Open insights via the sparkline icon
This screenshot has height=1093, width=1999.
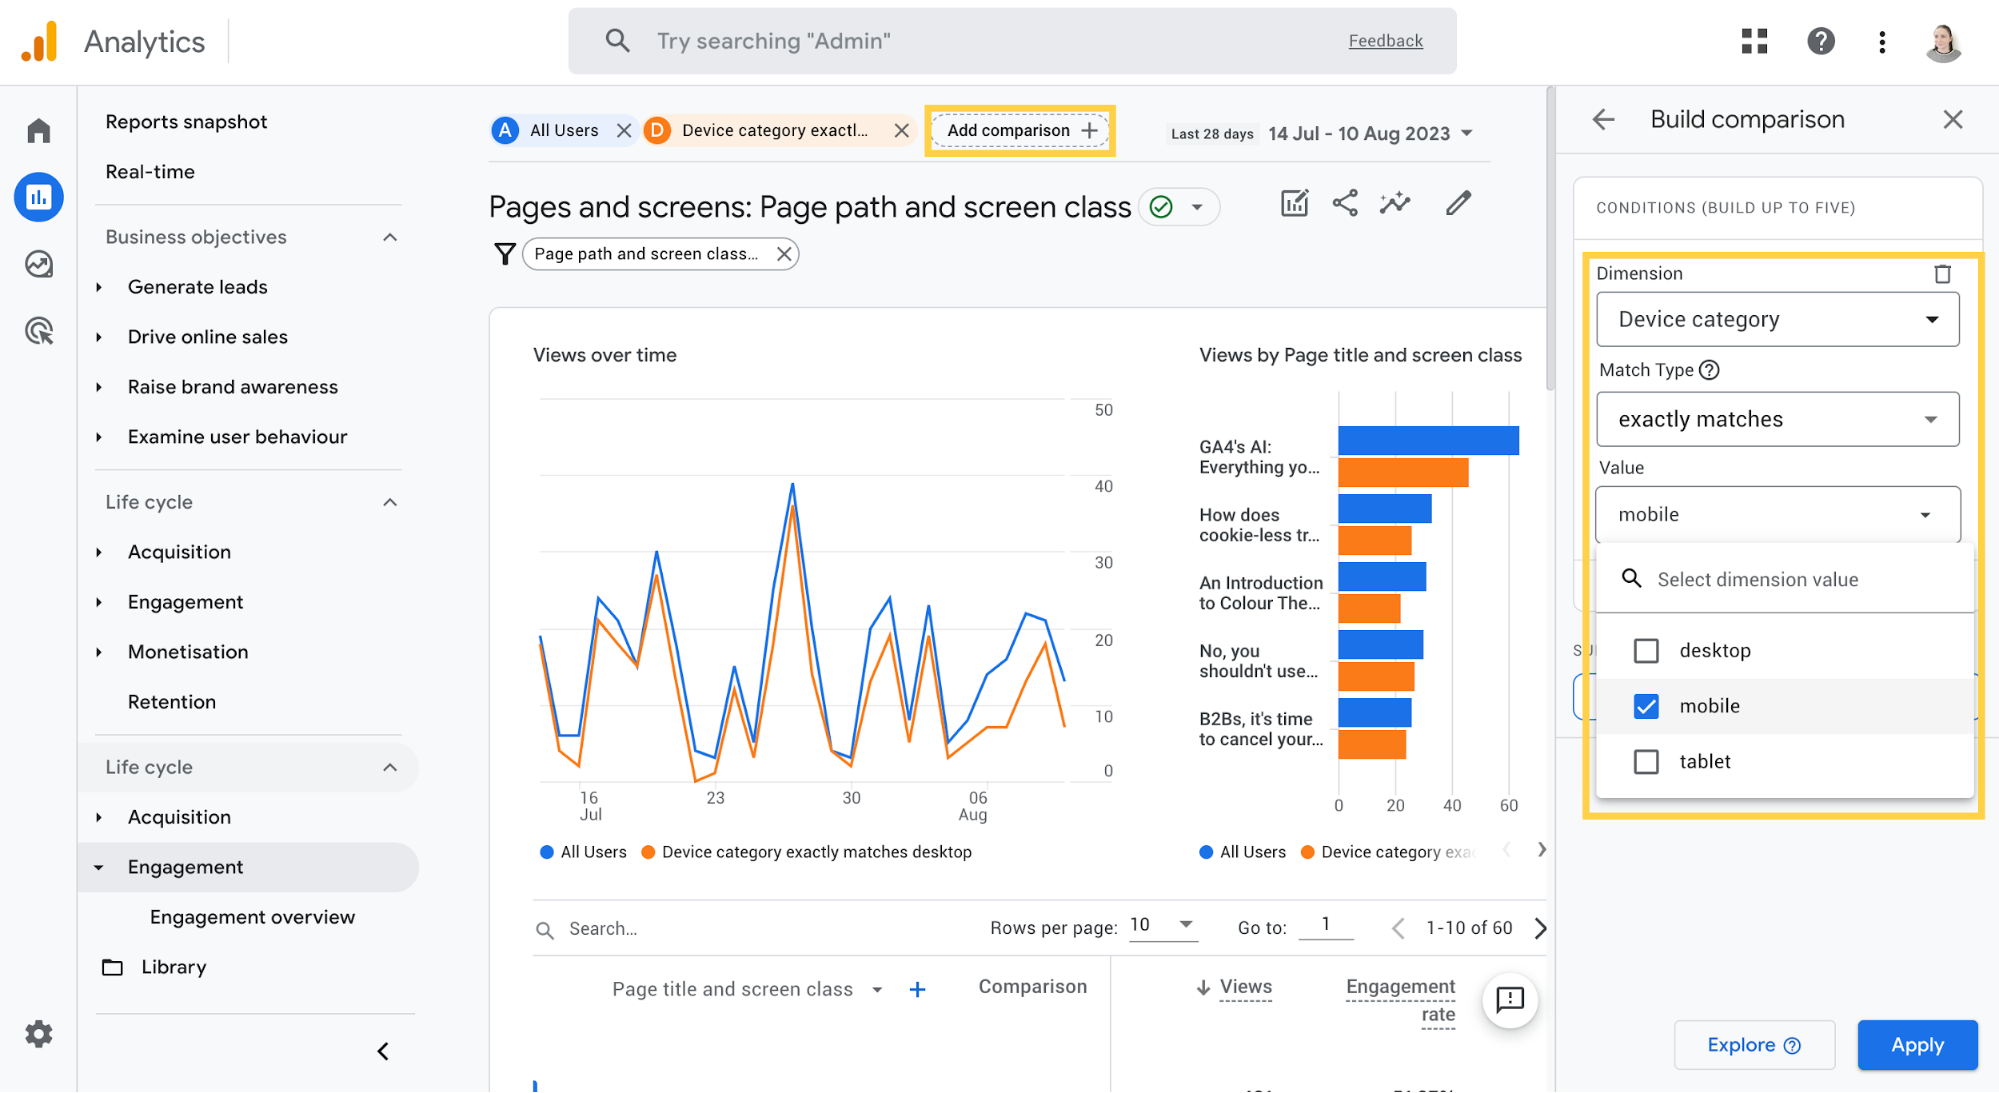pyautogui.click(x=1395, y=203)
